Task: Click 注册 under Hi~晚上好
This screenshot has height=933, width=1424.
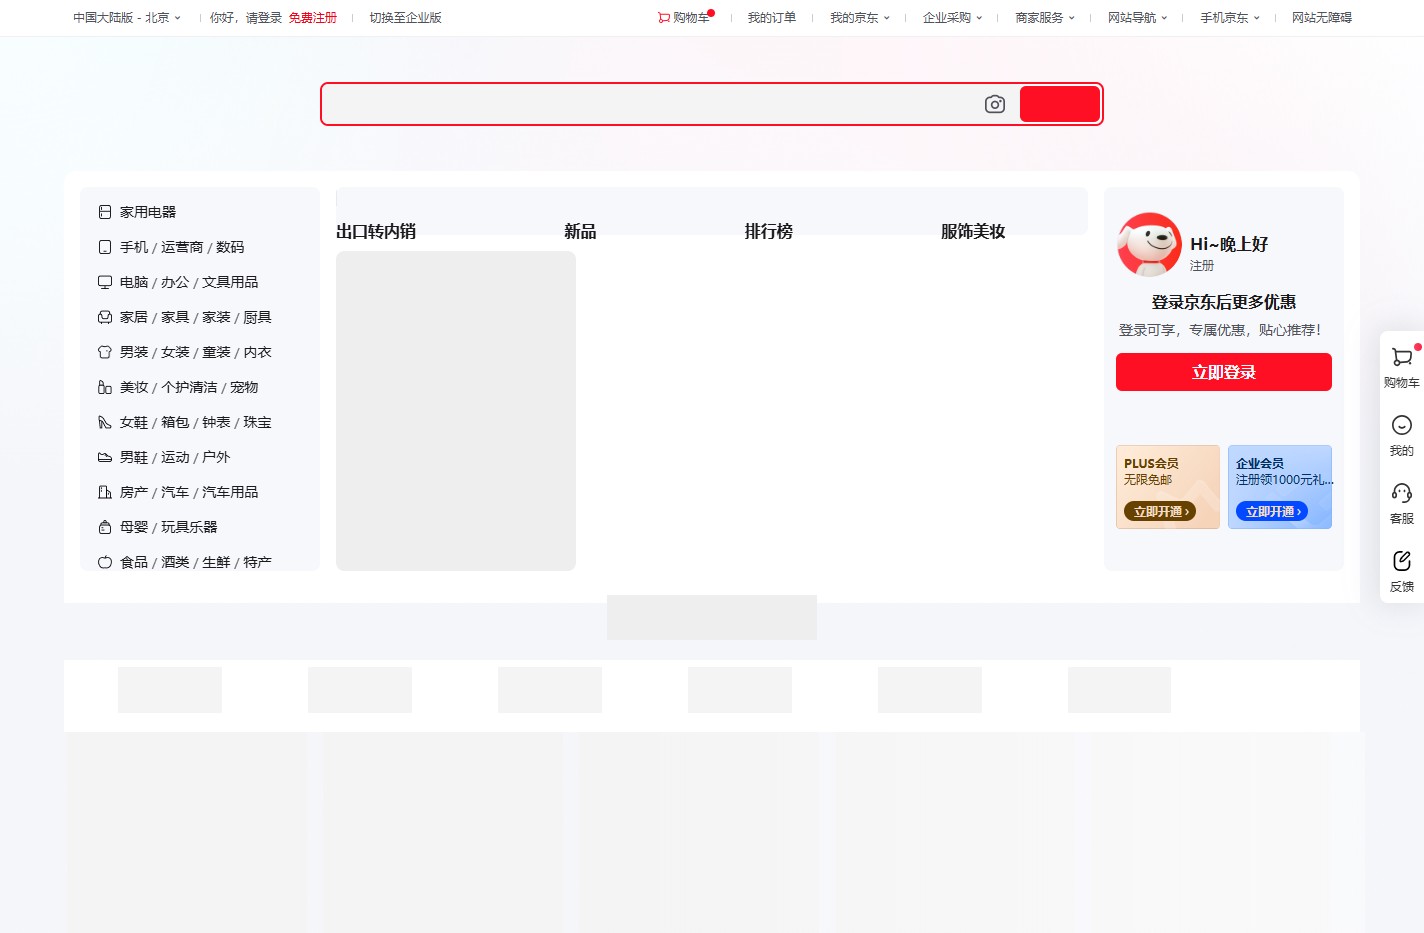Action: [x=1202, y=266]
